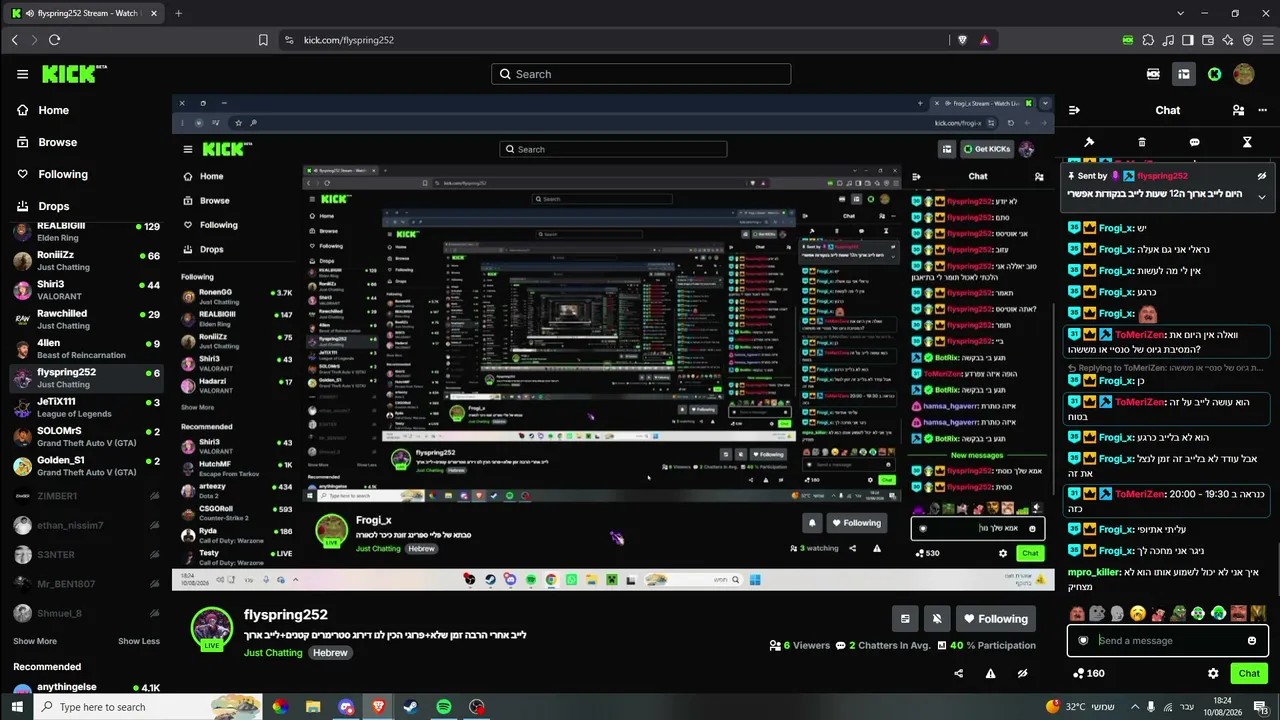Open the chat users list icon
This screenshot has width=1280, height=720.
click(1238, 110)
